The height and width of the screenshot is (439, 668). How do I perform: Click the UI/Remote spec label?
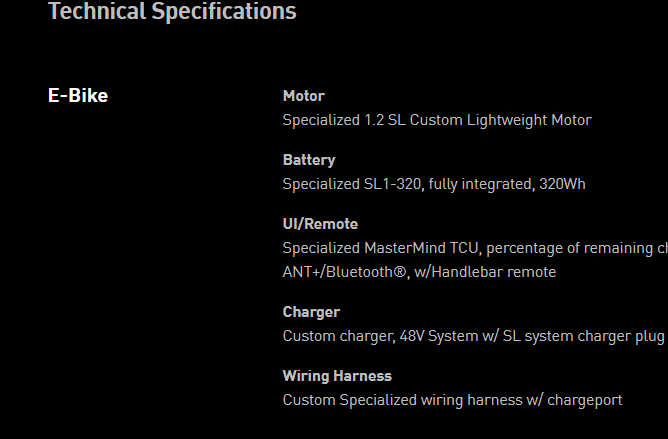[x=320, y=224]
